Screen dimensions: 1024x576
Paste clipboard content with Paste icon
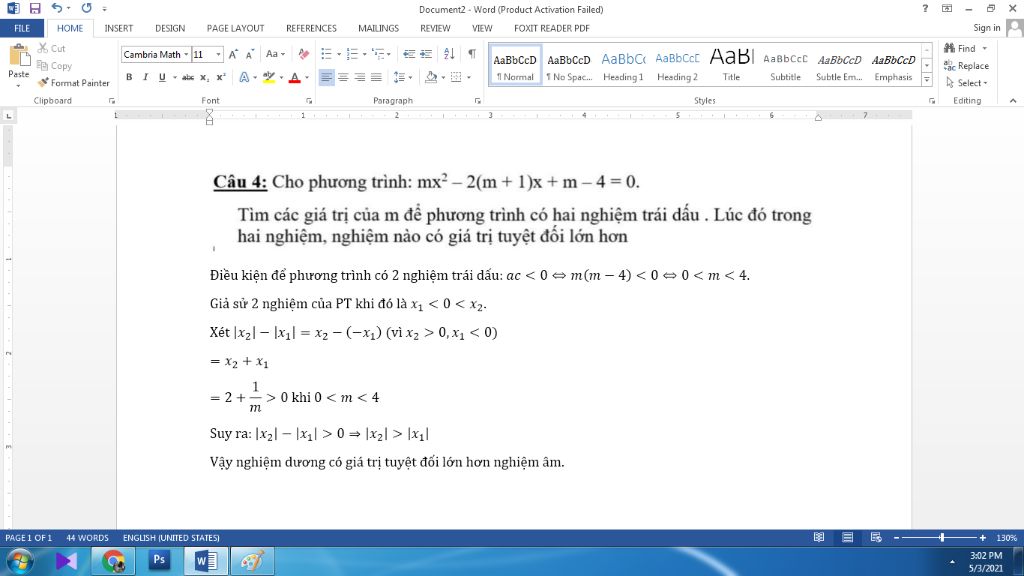18,57
